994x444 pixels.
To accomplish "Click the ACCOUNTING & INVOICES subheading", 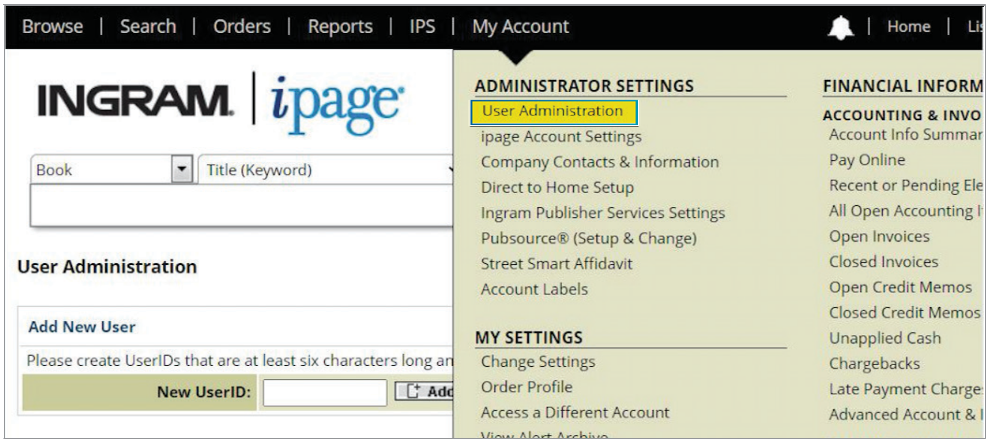I will tap(902, 115).
